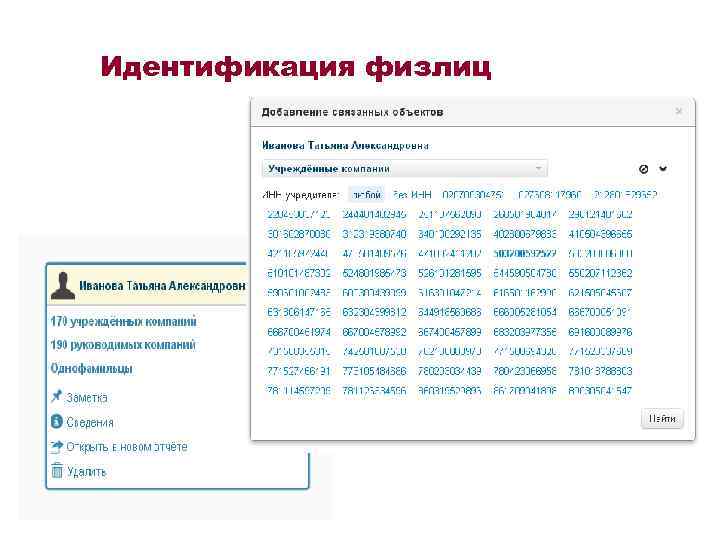Choose Сведения from the card menu
This screenshot has width=720, height=540.
coord(90,422)
